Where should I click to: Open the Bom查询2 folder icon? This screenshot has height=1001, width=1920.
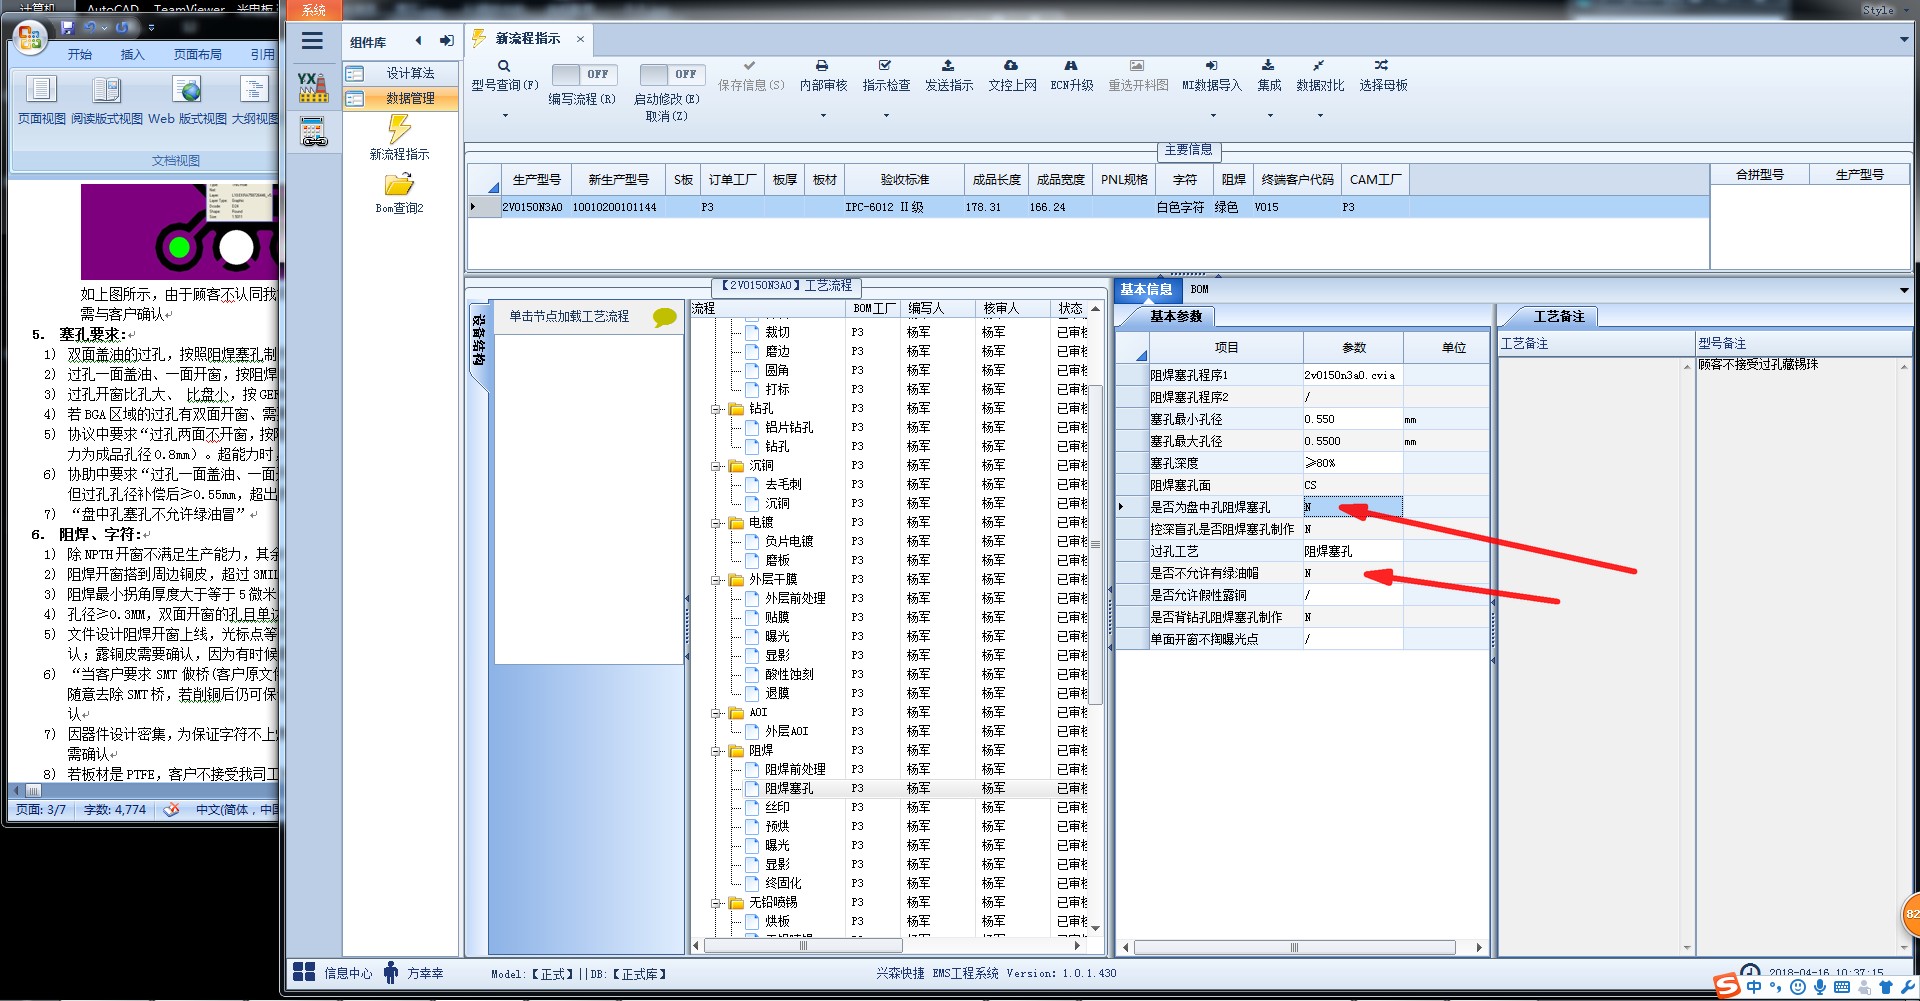399,185
